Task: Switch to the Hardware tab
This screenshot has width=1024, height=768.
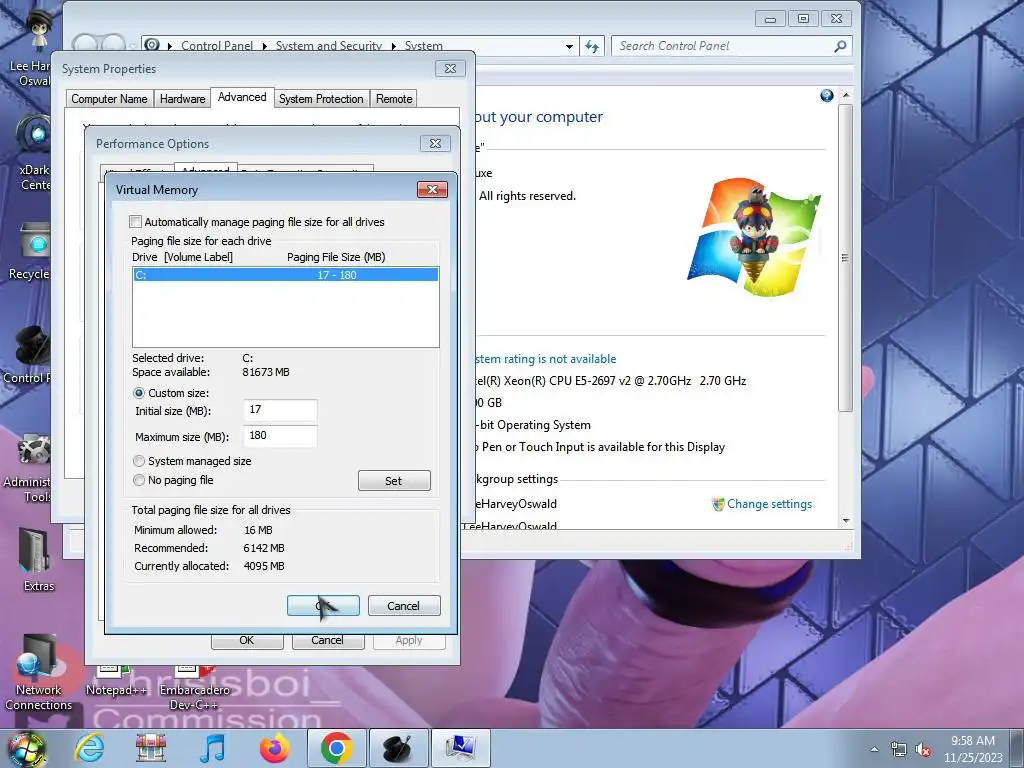Action: click(x=182, y=99)
